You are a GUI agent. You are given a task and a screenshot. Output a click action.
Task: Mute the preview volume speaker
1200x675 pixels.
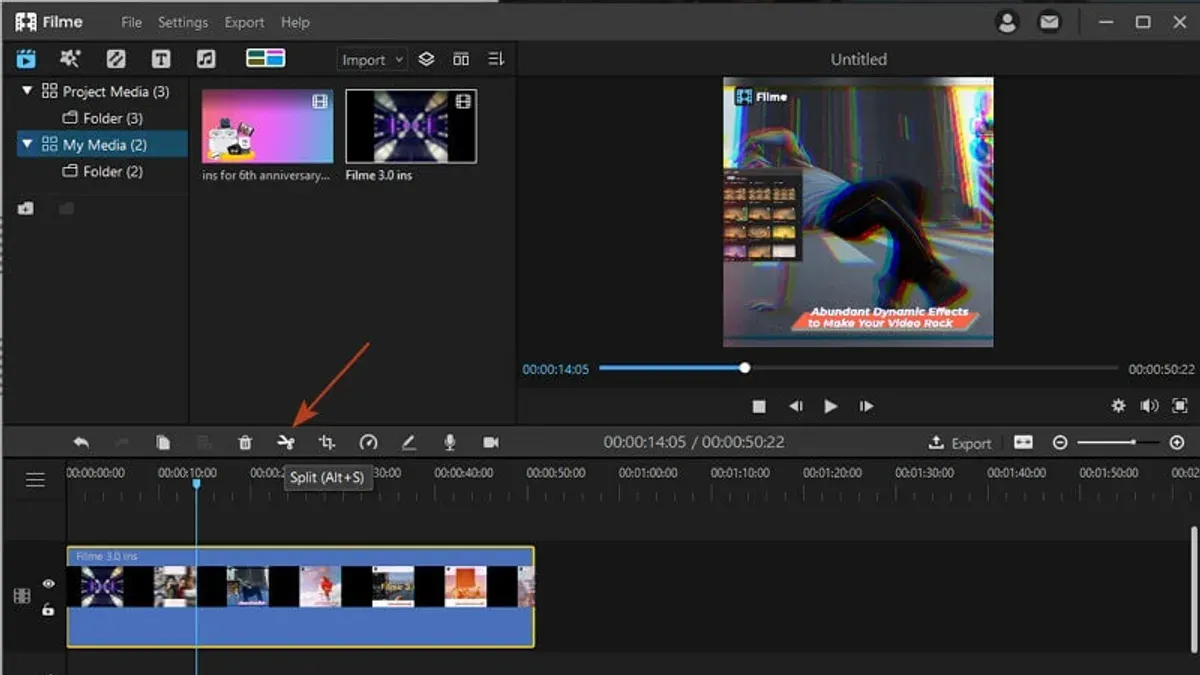[1150, 406]
